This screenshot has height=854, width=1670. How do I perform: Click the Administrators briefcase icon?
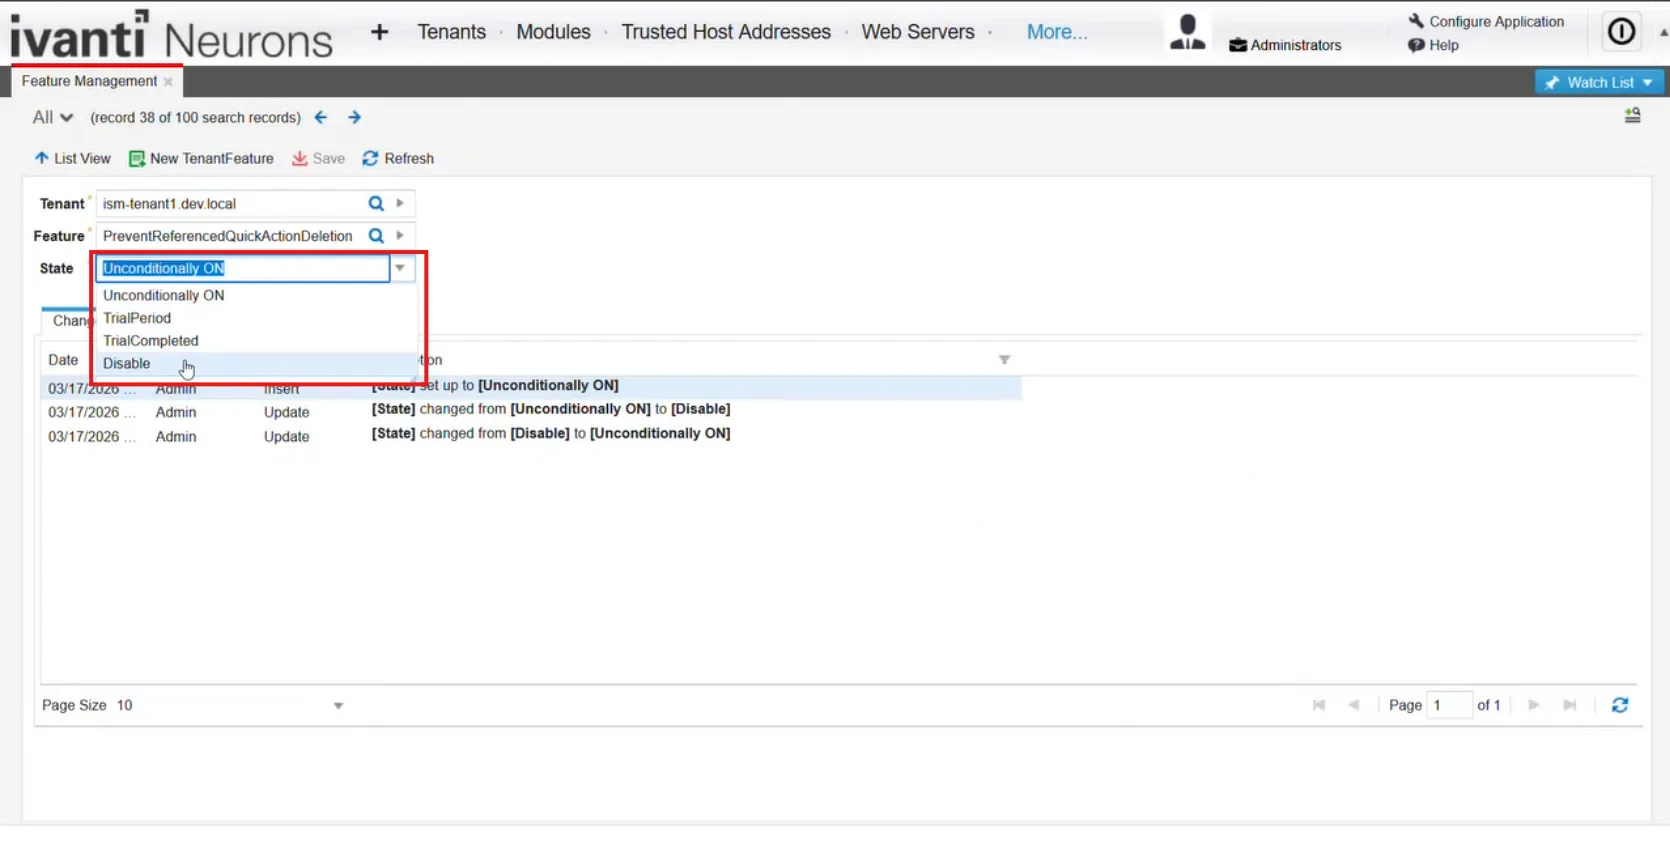[1238, 45]
